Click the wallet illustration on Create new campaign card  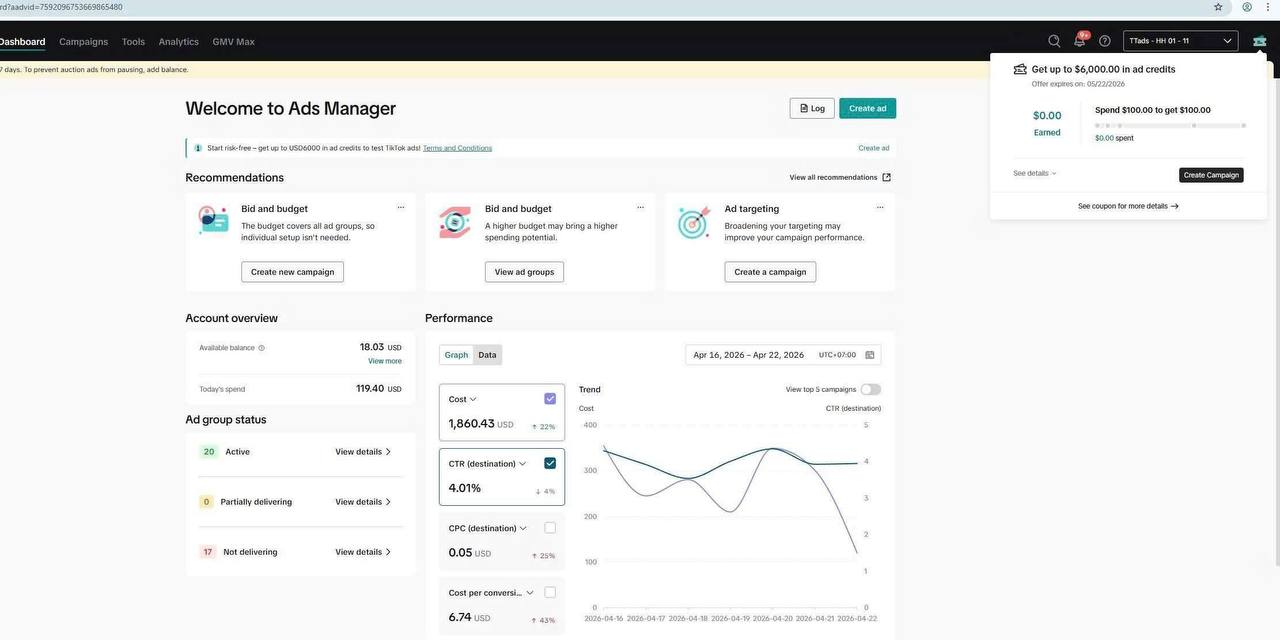click(213, 220)
